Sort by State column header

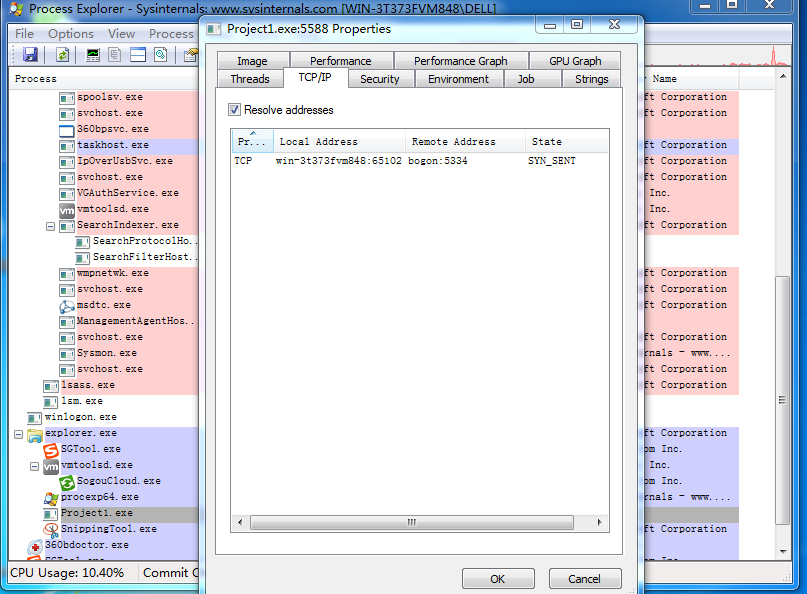tap(567, 142)
